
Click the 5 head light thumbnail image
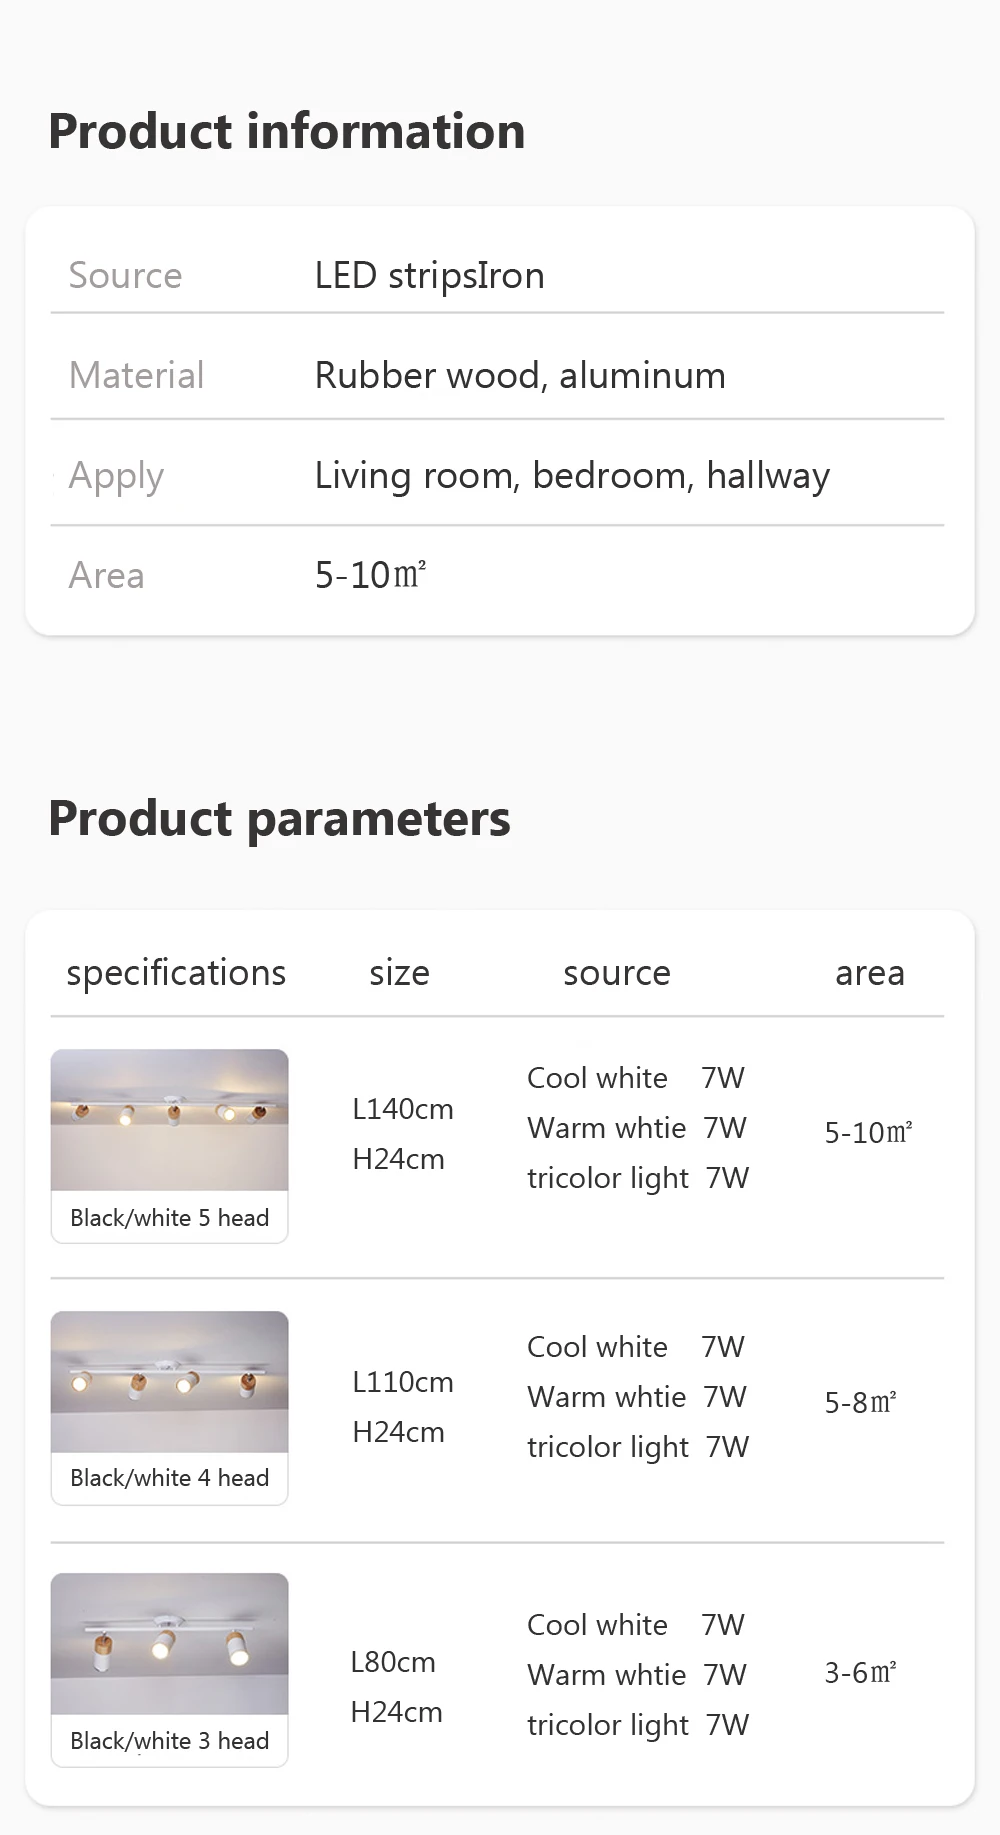(170, 1120)
